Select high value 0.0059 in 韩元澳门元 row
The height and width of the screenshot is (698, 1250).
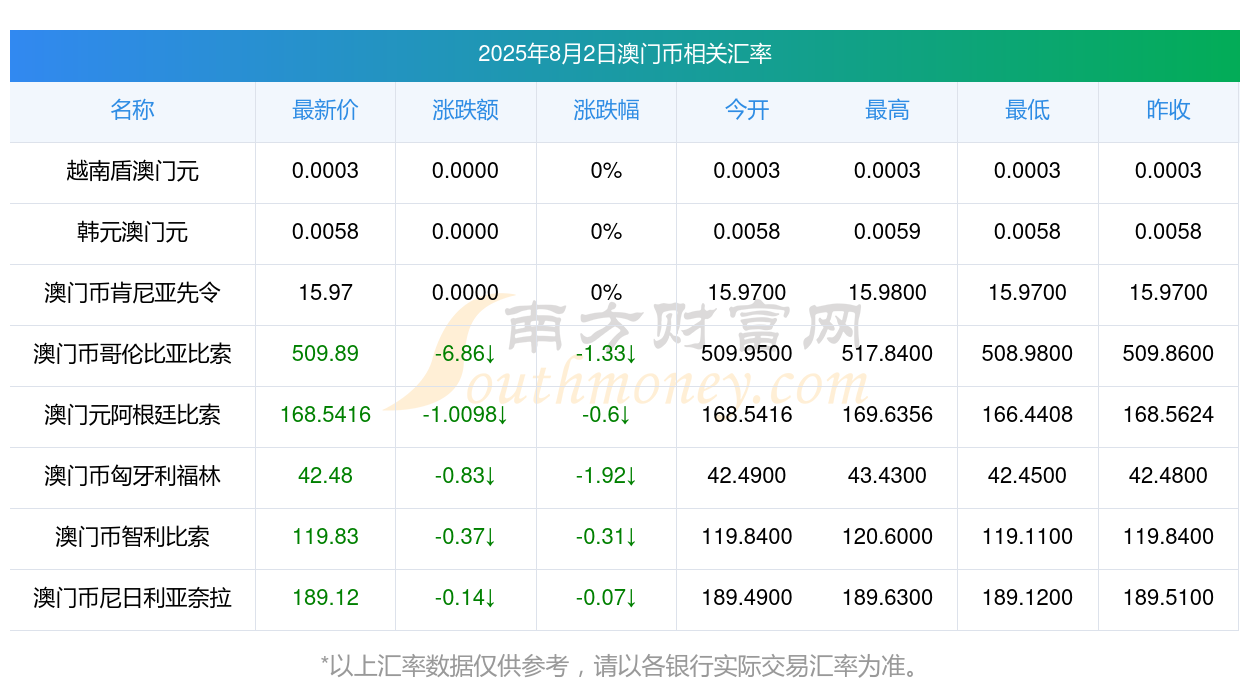[x=887, y=232]
